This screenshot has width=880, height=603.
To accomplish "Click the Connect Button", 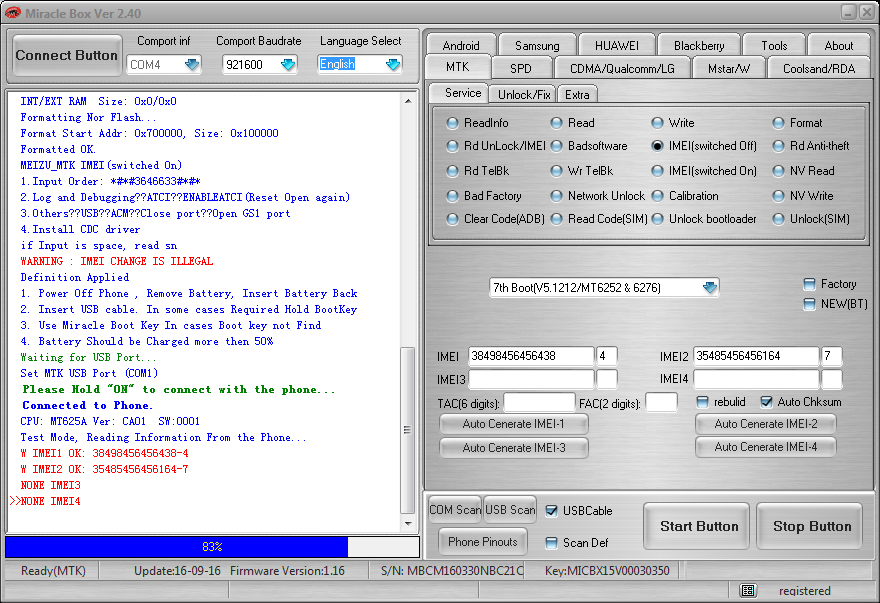I will (x=67, y=55).
